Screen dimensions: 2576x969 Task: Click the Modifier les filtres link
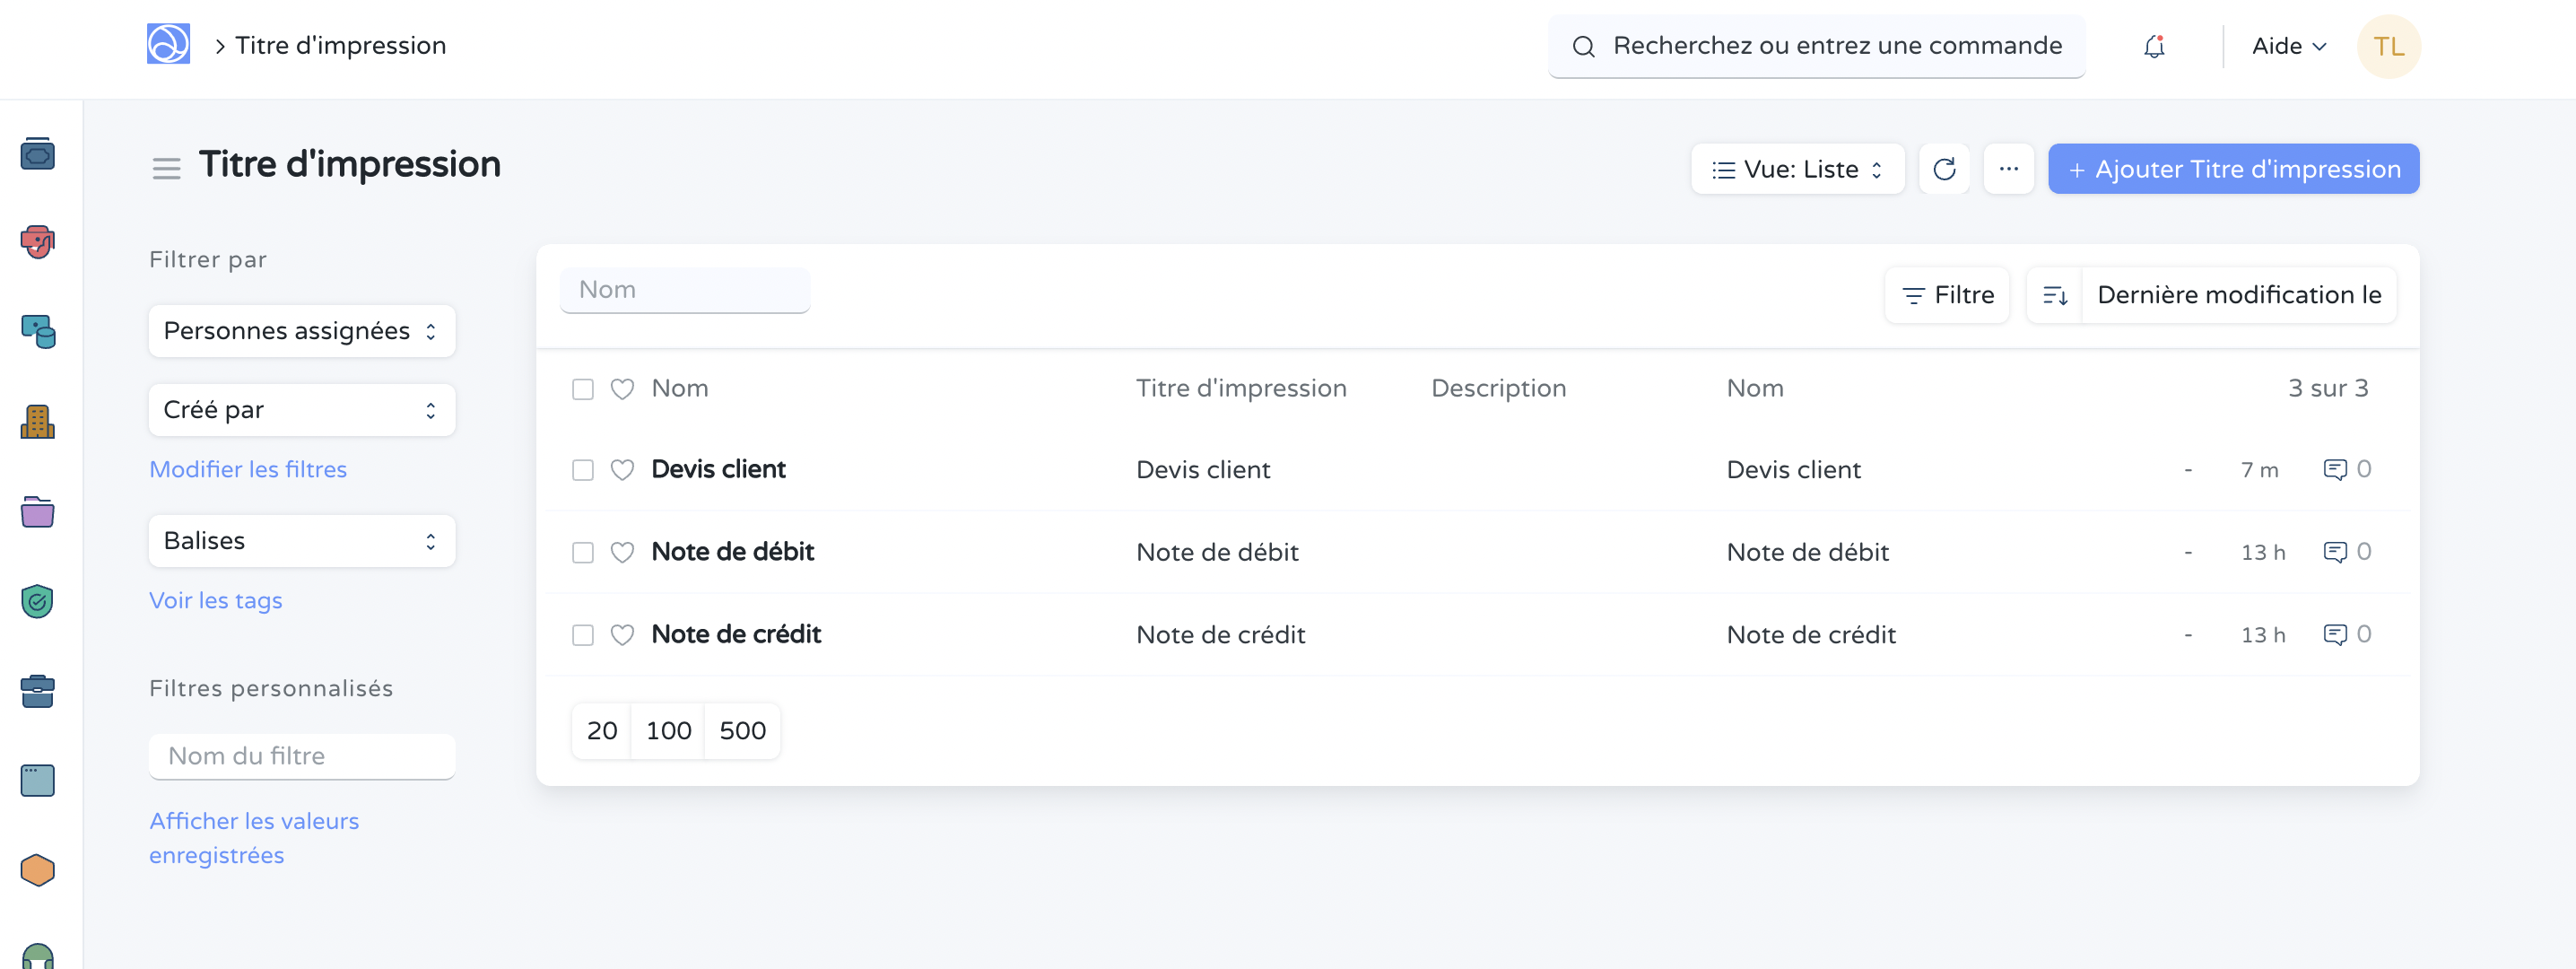pos(248,469)
